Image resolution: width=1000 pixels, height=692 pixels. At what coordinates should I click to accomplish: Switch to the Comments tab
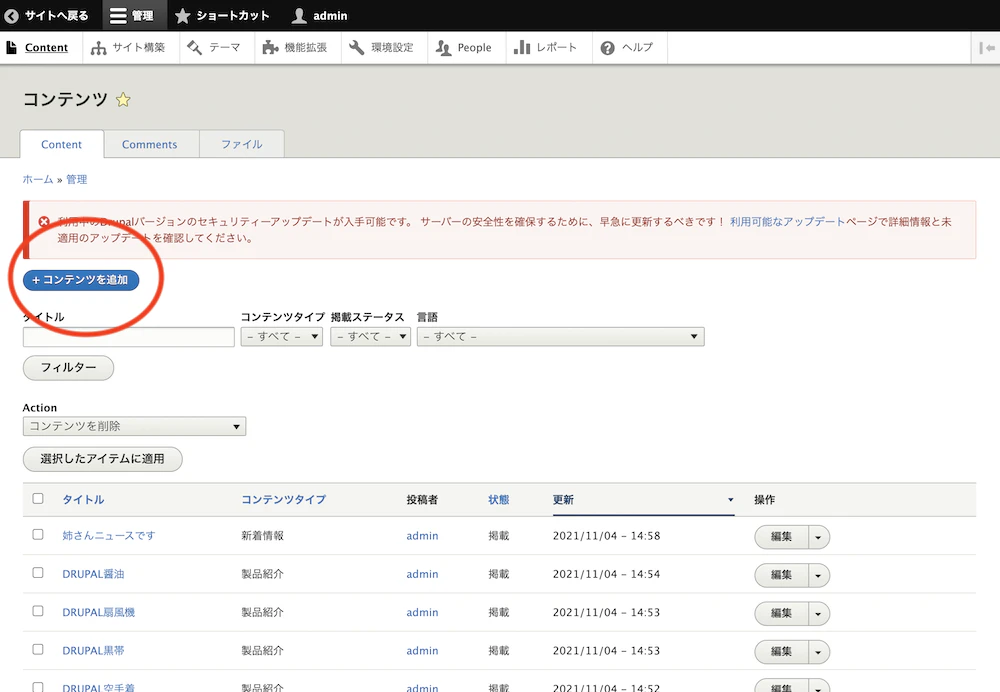pos(150,144)
